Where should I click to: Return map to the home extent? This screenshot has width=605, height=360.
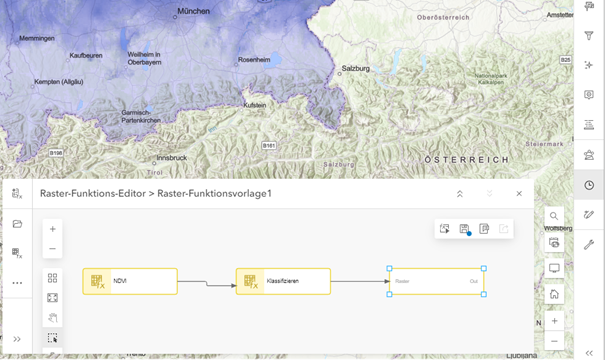pos(554,294)
